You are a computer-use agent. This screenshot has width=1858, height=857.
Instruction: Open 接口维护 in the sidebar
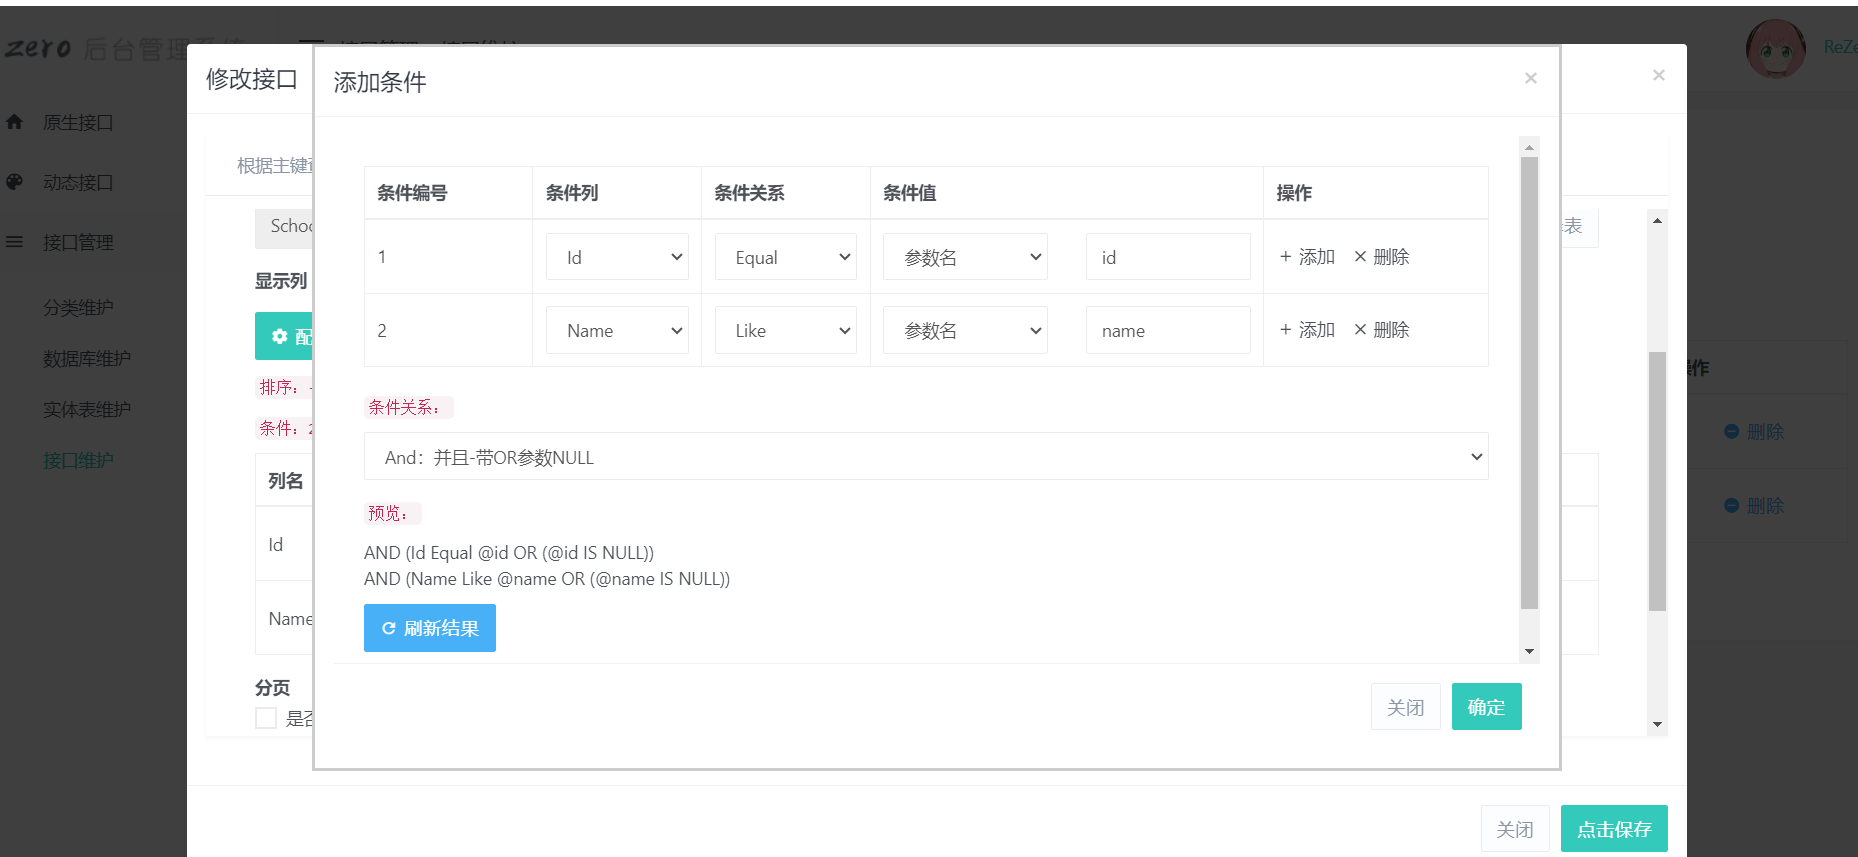tap(78, 460)
